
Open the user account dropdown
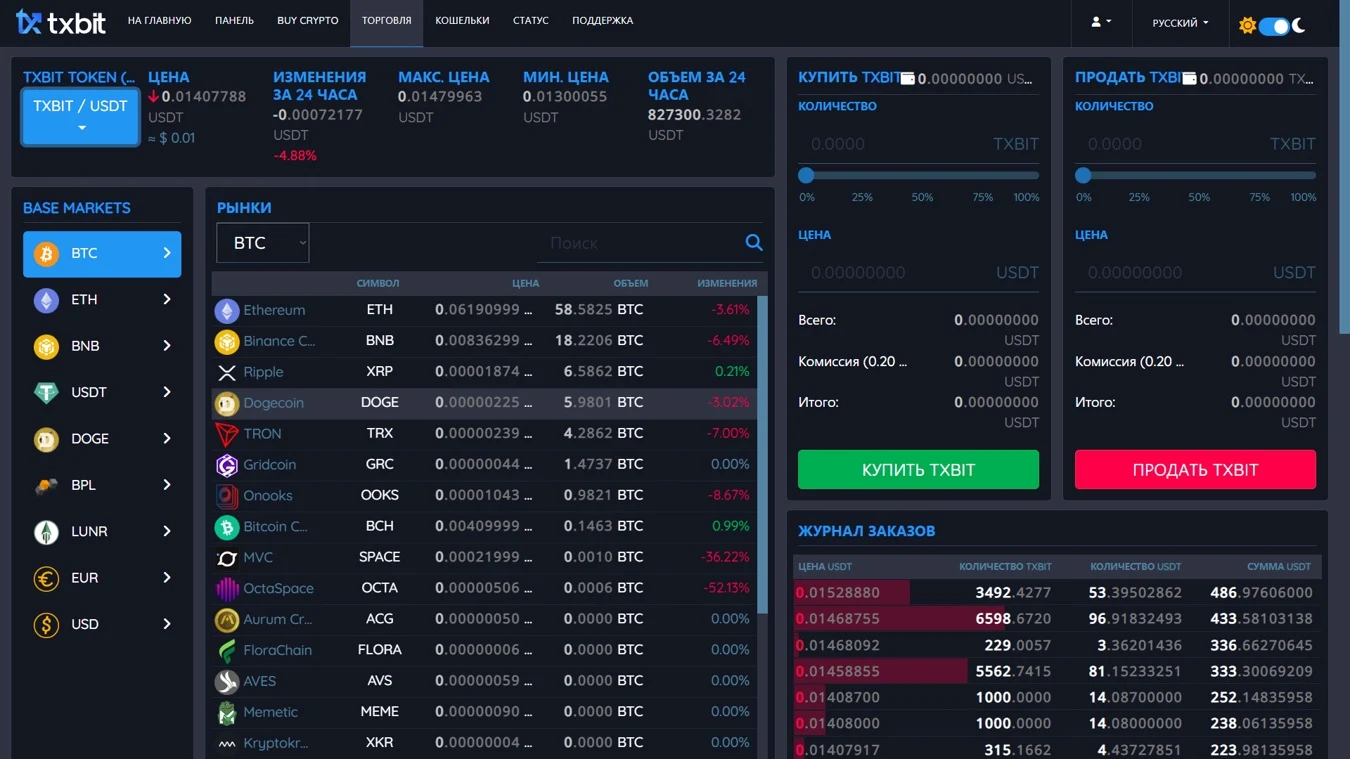pos(1101,21)
